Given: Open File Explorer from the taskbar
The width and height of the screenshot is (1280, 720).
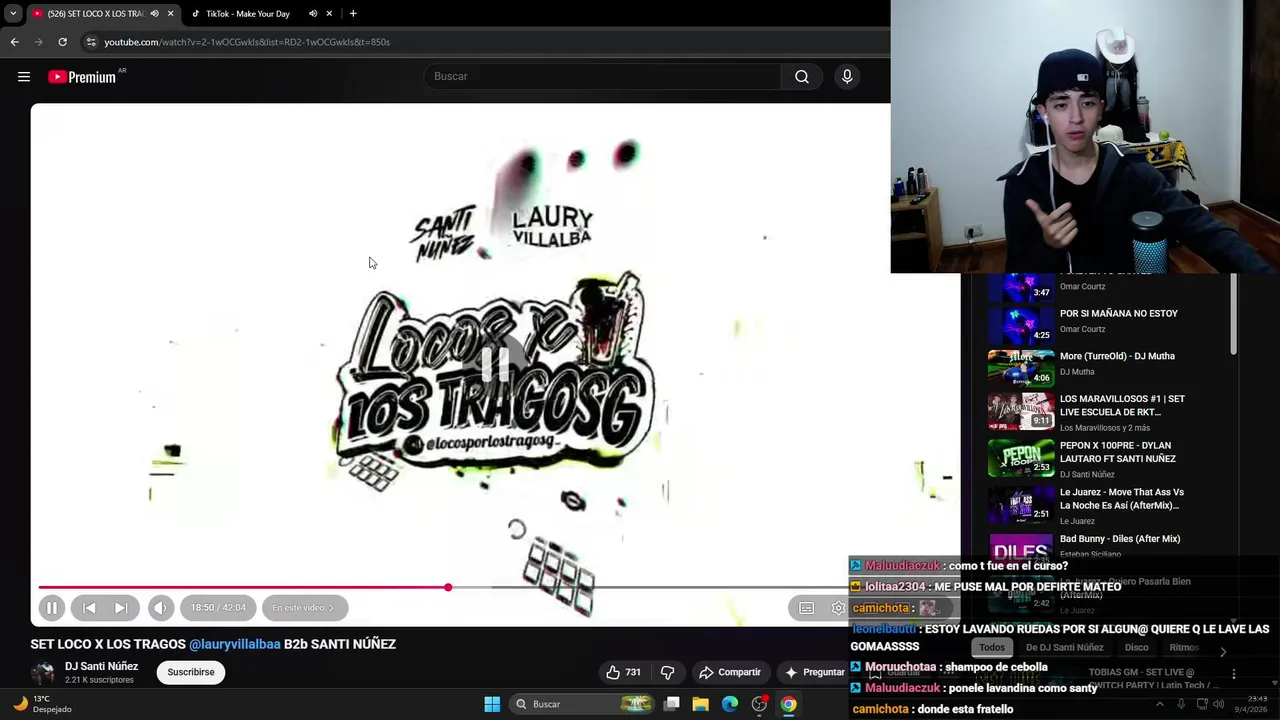Looking at the screenshot, I should tap(701, 704).
